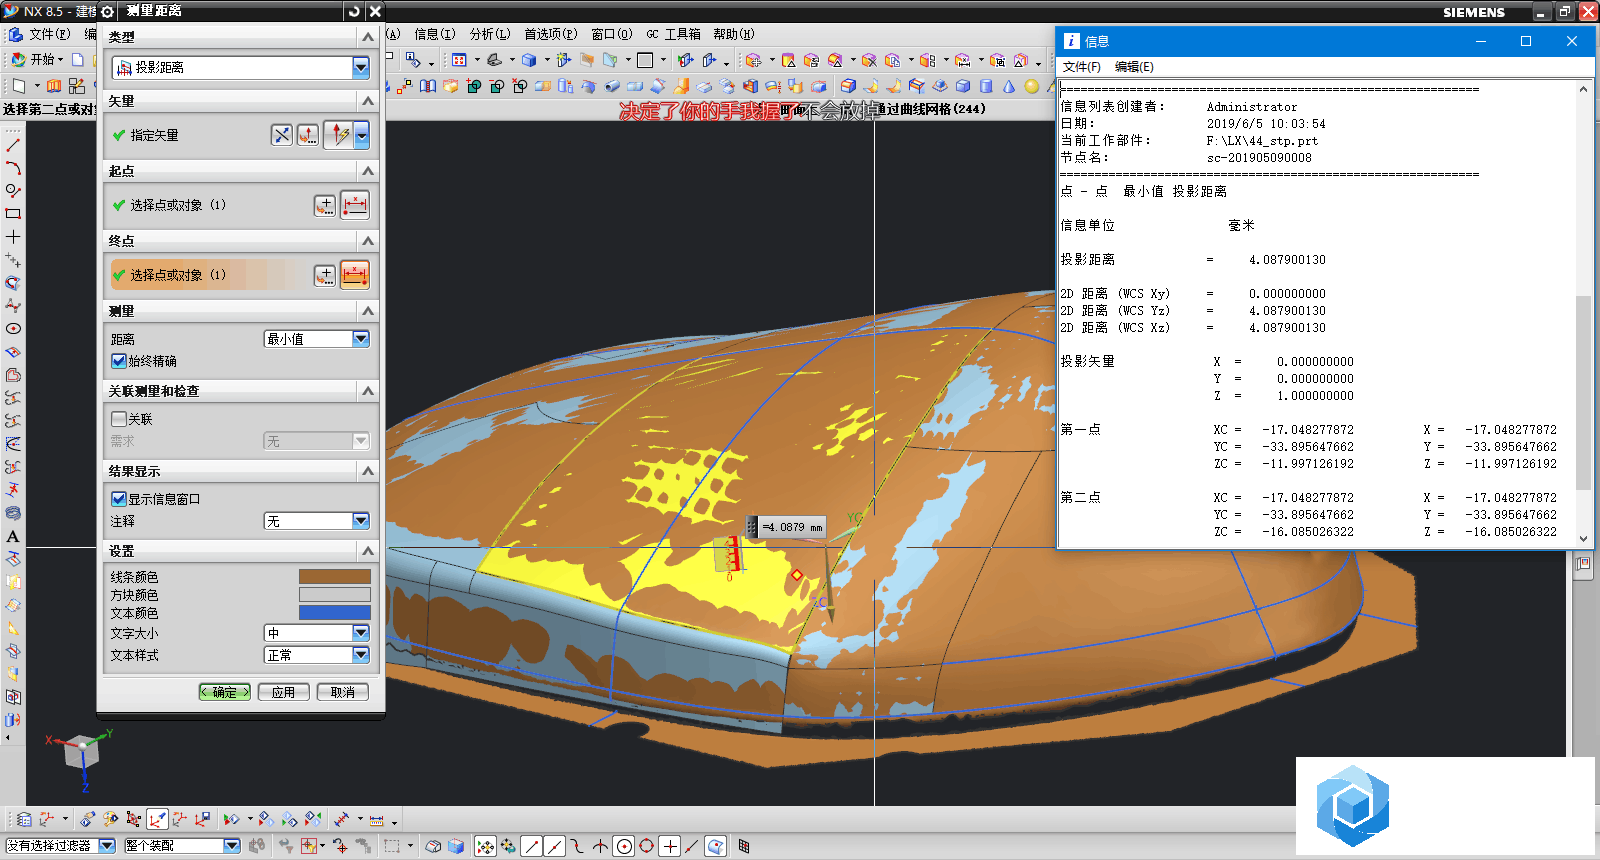Viewport: 1600px width, 860px height.
Task: Click the measure icon beside start point selection
Action: point(355,205)
